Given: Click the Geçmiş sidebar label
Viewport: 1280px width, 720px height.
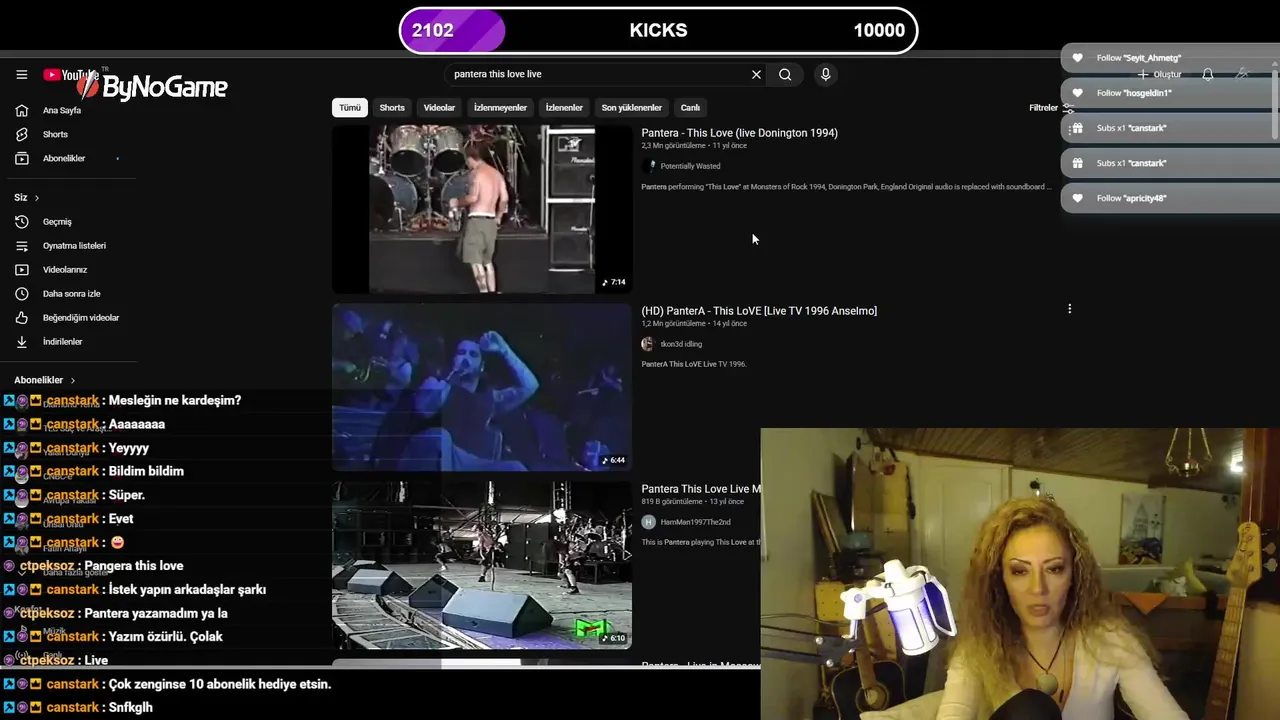Looking at the screenshot, I should click(57, 222).
